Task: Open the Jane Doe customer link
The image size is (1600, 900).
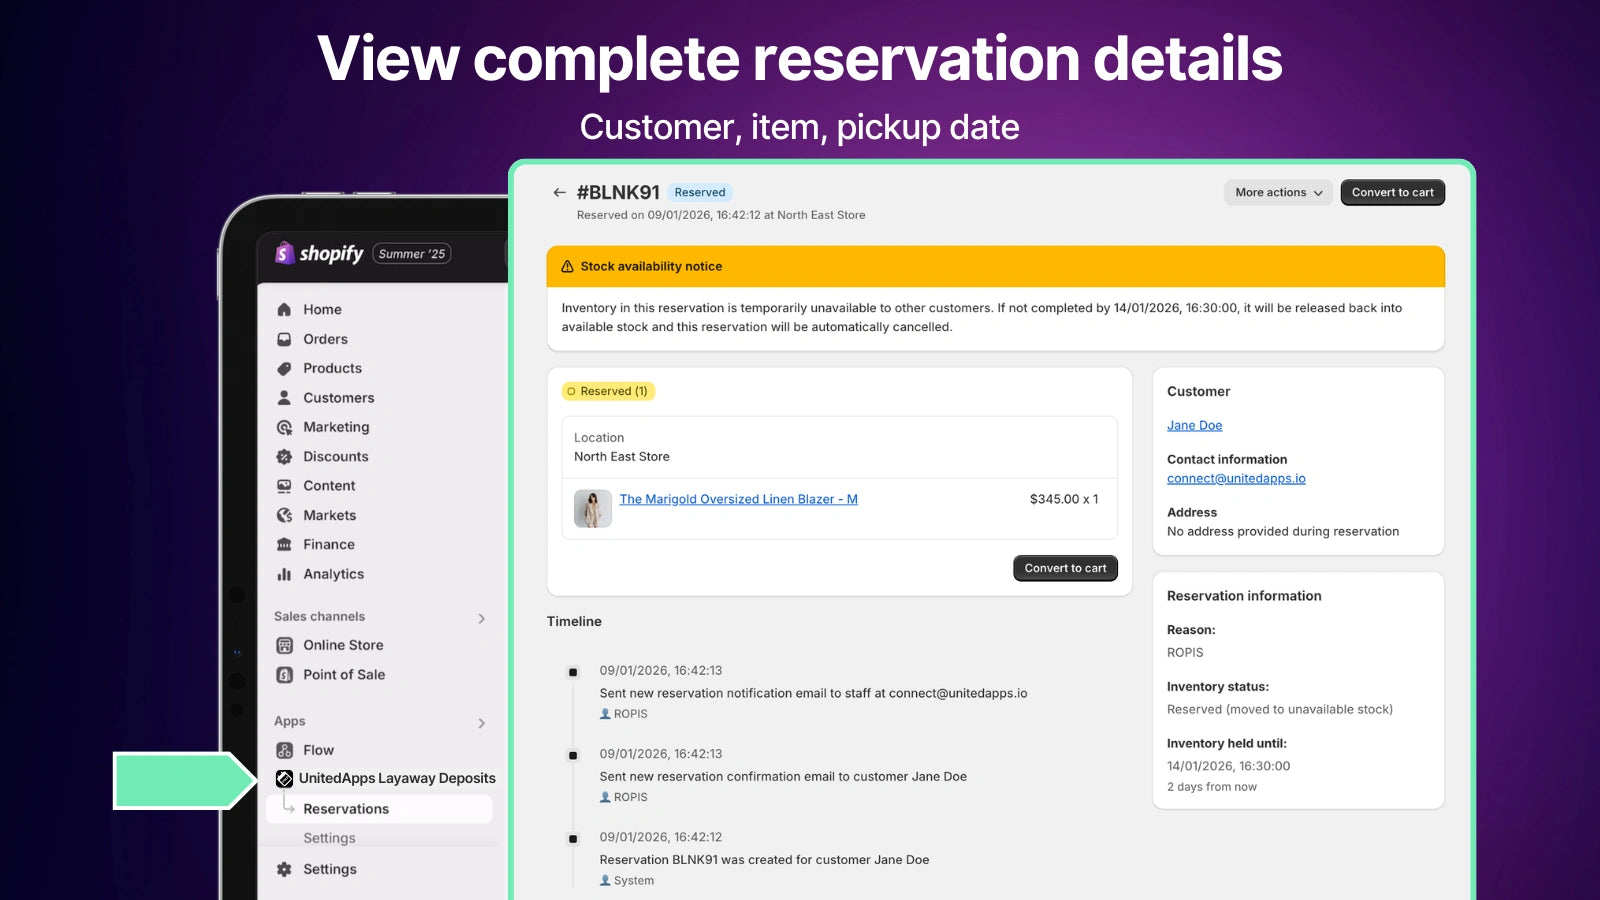Action: 1194,425
